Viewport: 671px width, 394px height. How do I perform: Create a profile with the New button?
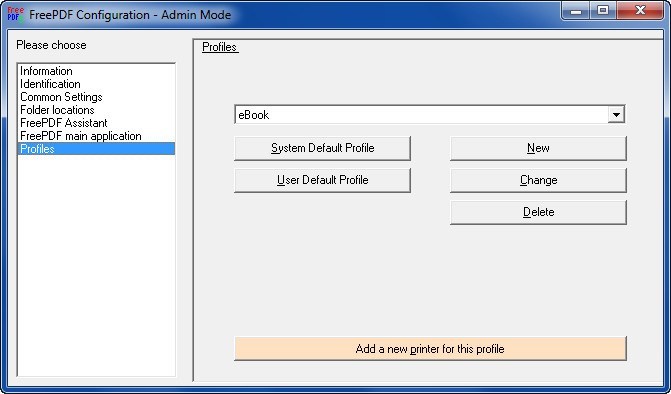pos(538,148)
